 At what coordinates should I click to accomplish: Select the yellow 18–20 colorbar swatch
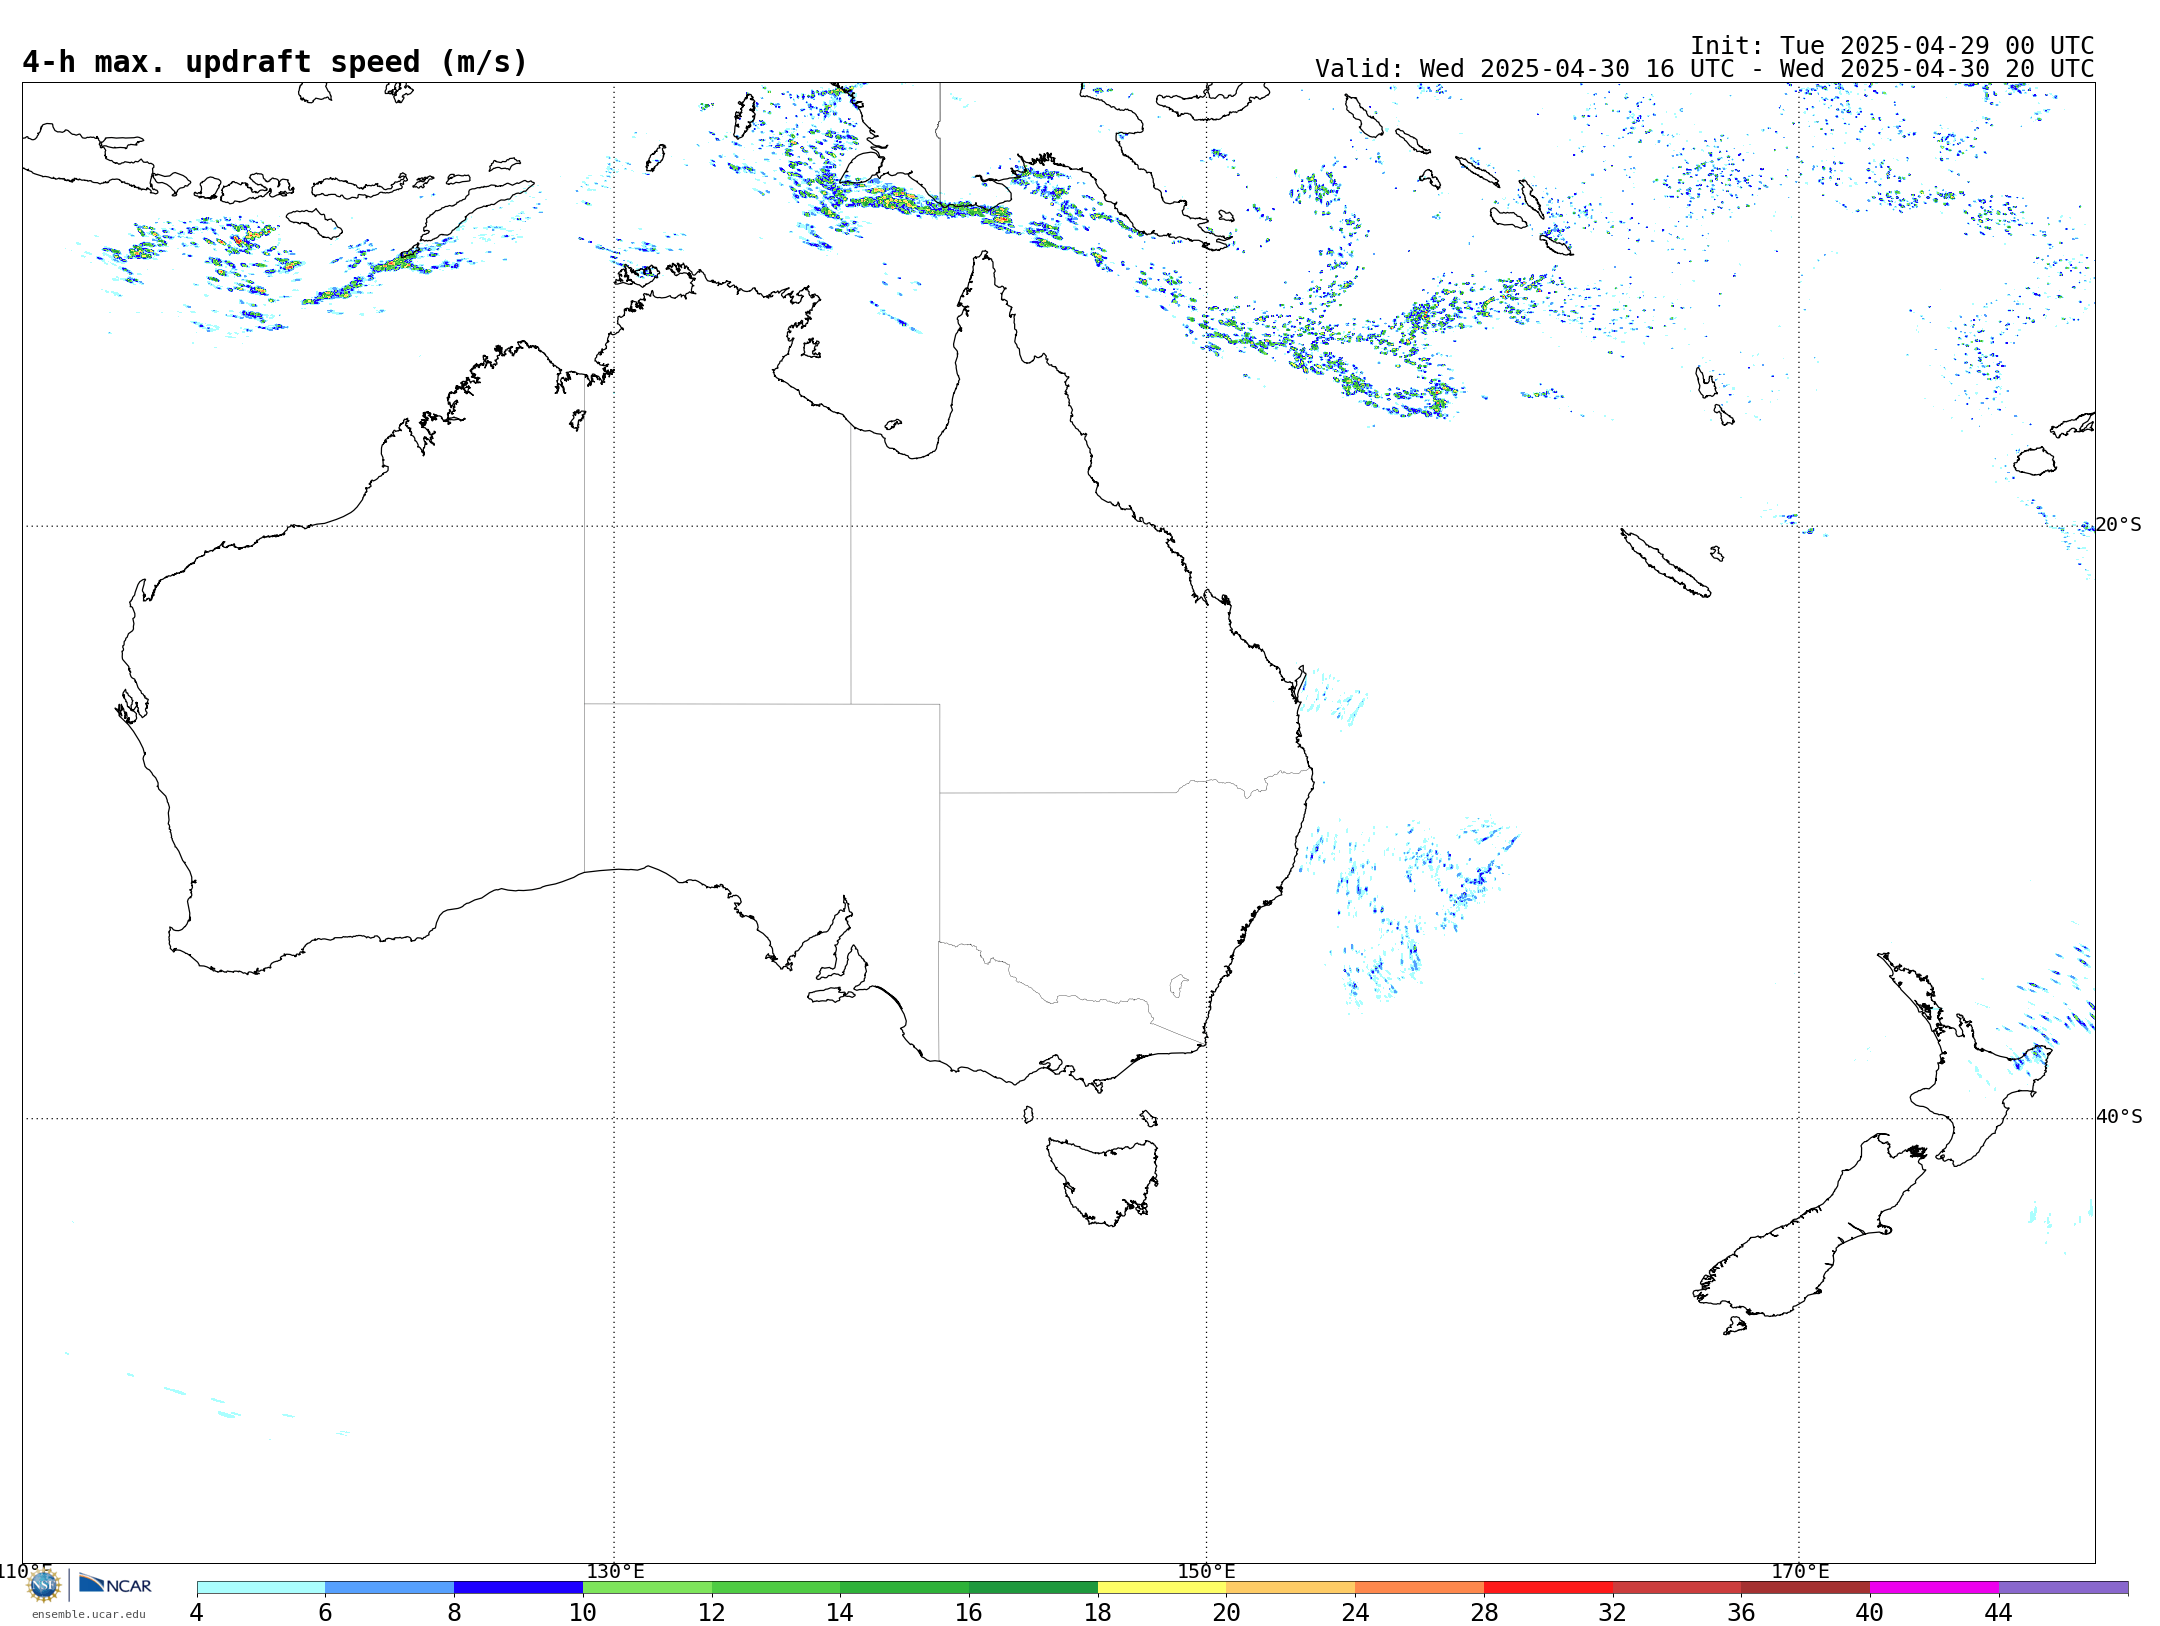click(x=1162, y=1587)
